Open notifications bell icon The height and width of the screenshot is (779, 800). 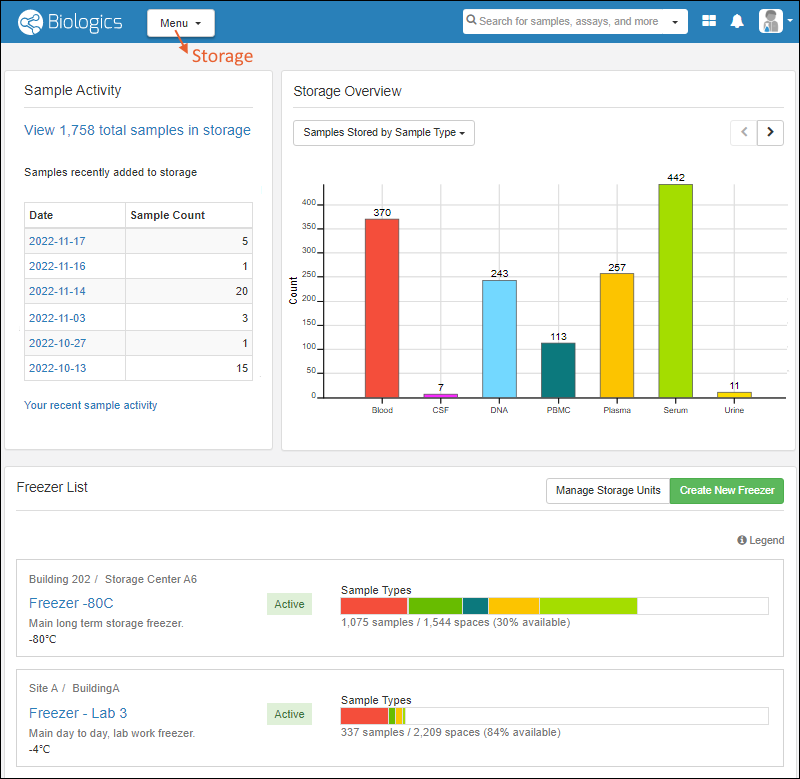click(x=737, y=21)
